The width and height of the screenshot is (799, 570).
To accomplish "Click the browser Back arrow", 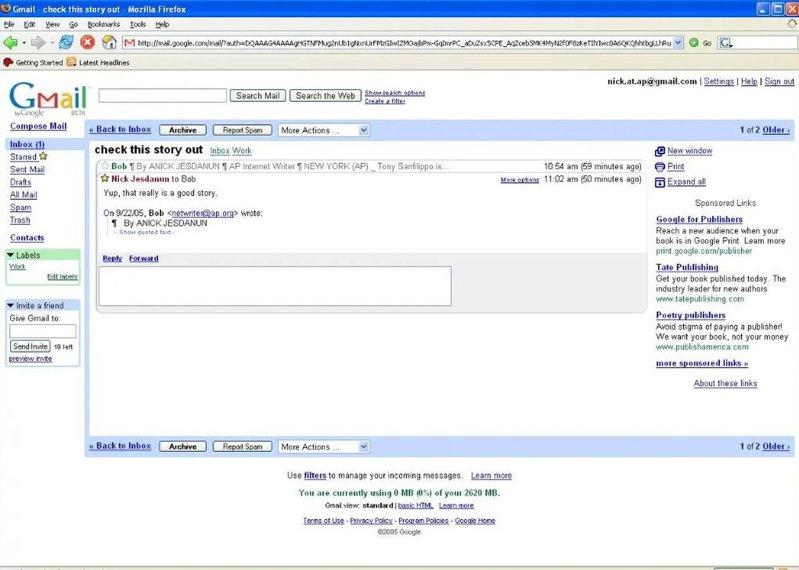I will (x=11, y=42).
